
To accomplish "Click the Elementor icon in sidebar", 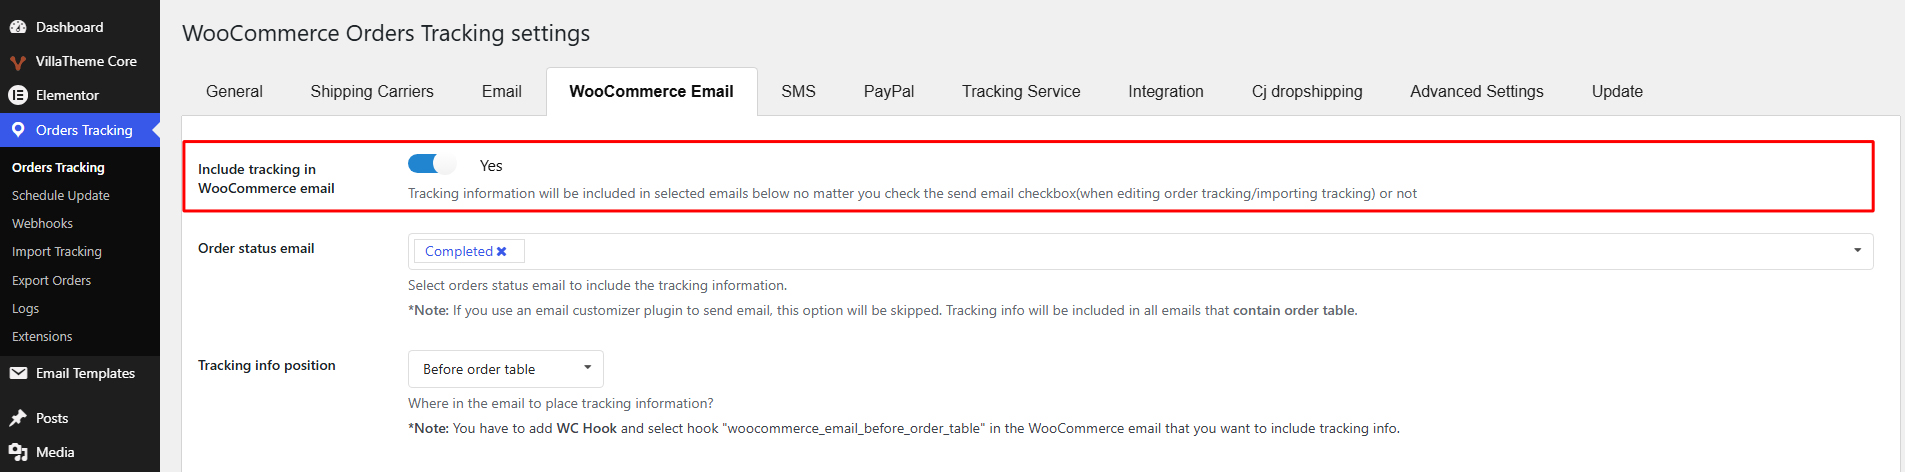I will [x=18, y=95].
